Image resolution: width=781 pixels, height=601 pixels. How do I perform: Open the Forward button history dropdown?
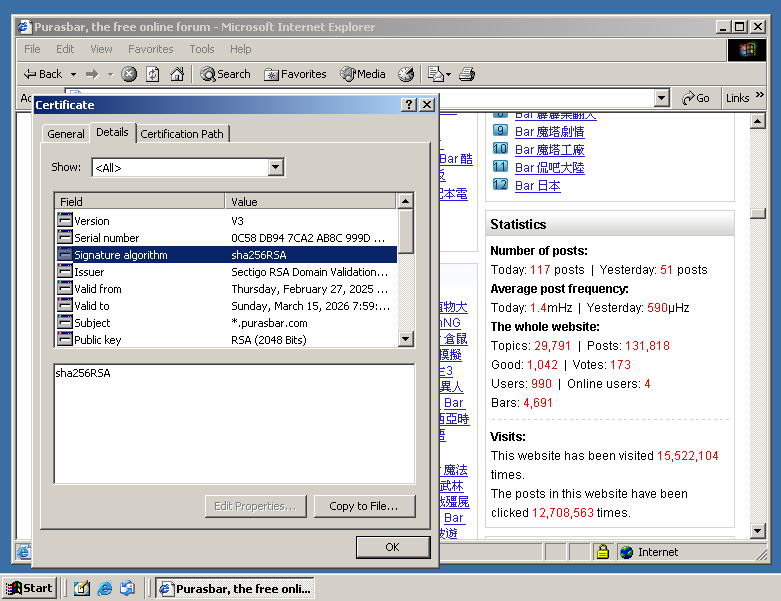[111, 74]
